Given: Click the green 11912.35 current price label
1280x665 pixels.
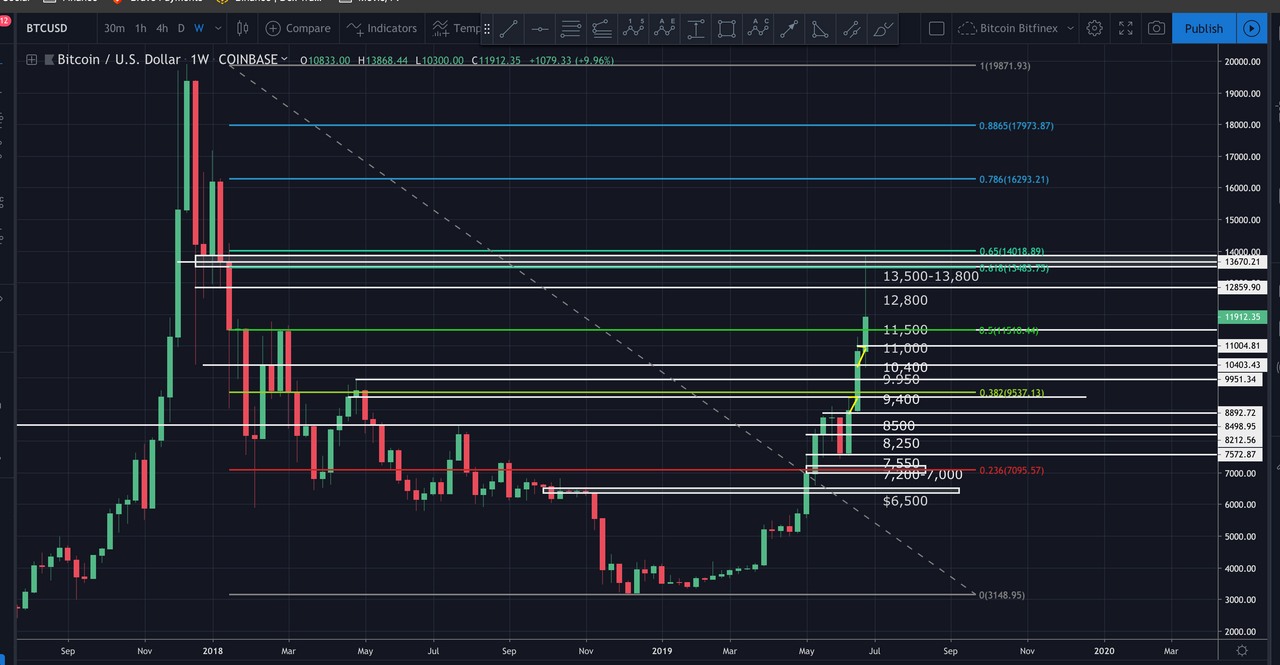Looking at the screenshot, I should coord(1242,317).
